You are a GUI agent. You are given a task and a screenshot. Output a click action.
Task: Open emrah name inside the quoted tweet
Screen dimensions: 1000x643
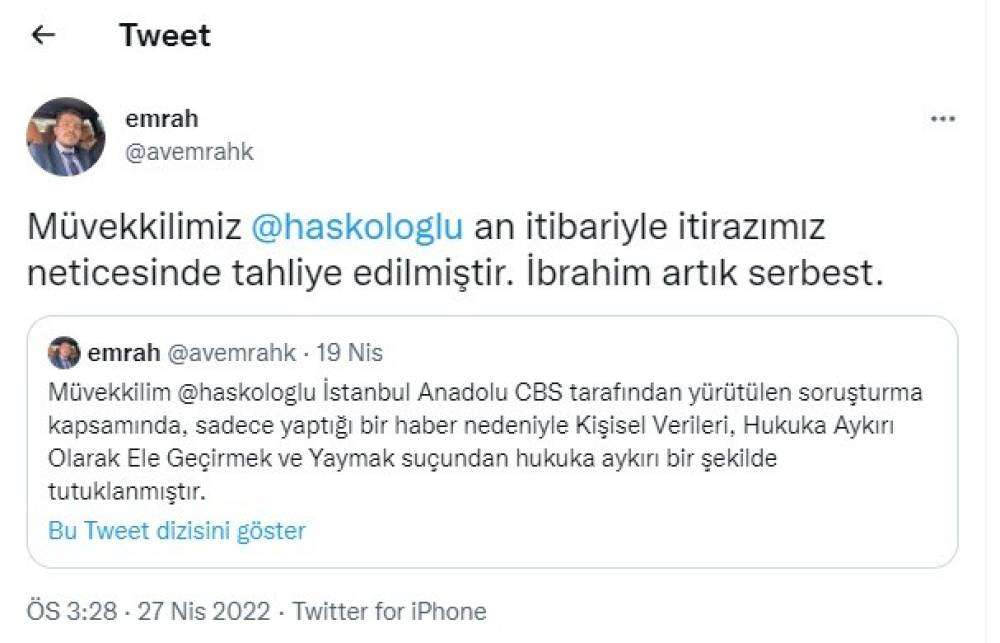(124, 353)
